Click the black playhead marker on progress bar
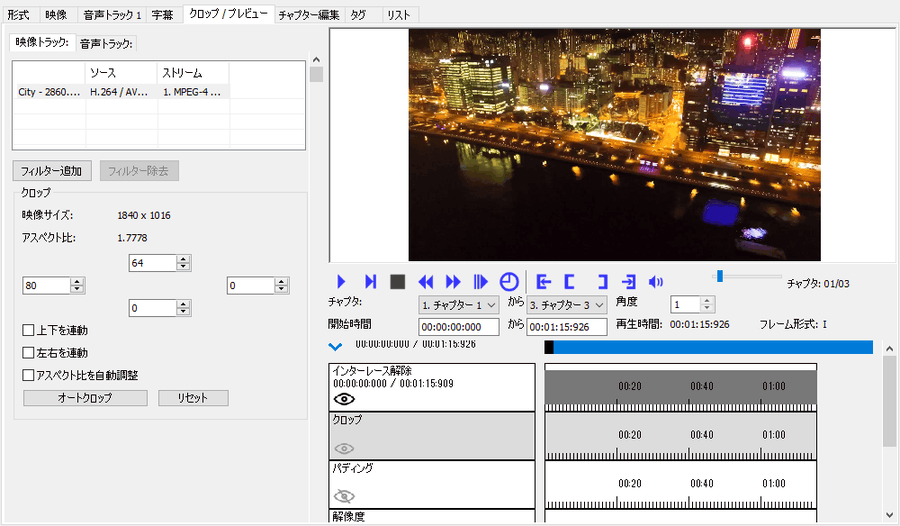The height and width of the screenshot is (526, 900). (549, 347)
